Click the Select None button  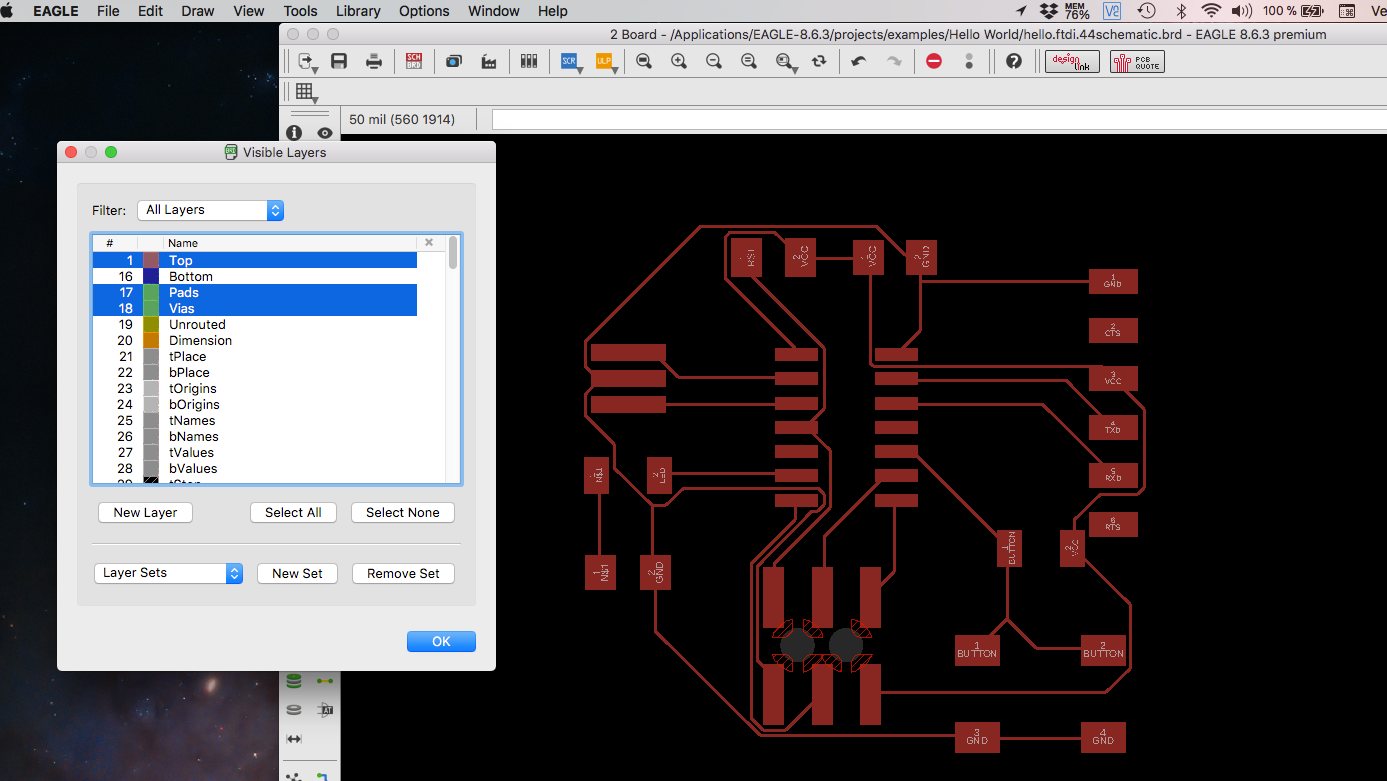pos(403,512)
